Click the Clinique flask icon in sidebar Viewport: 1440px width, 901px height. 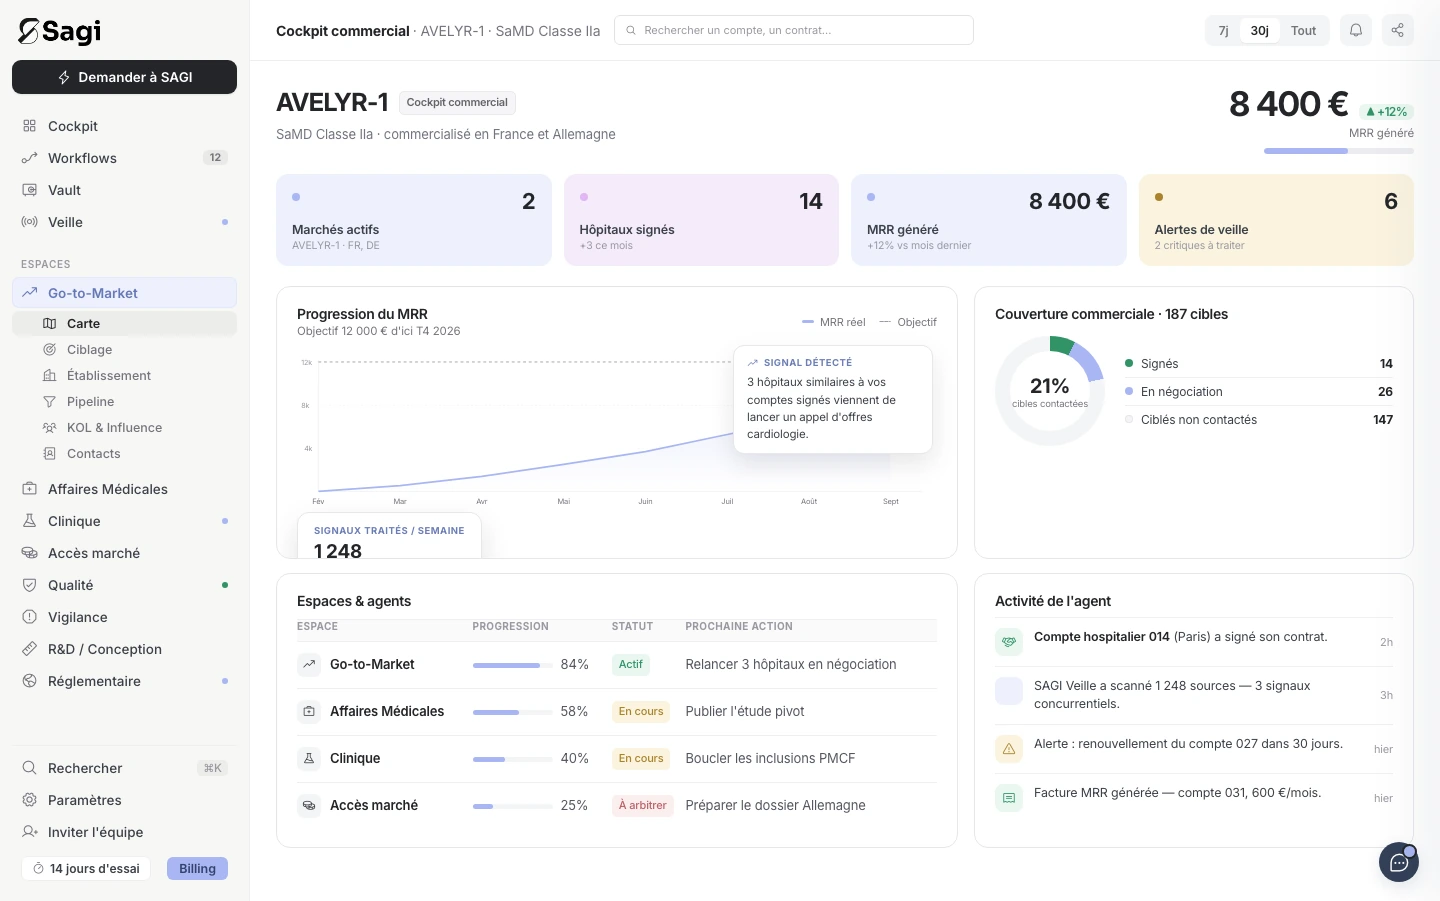(x=30, y=521)
